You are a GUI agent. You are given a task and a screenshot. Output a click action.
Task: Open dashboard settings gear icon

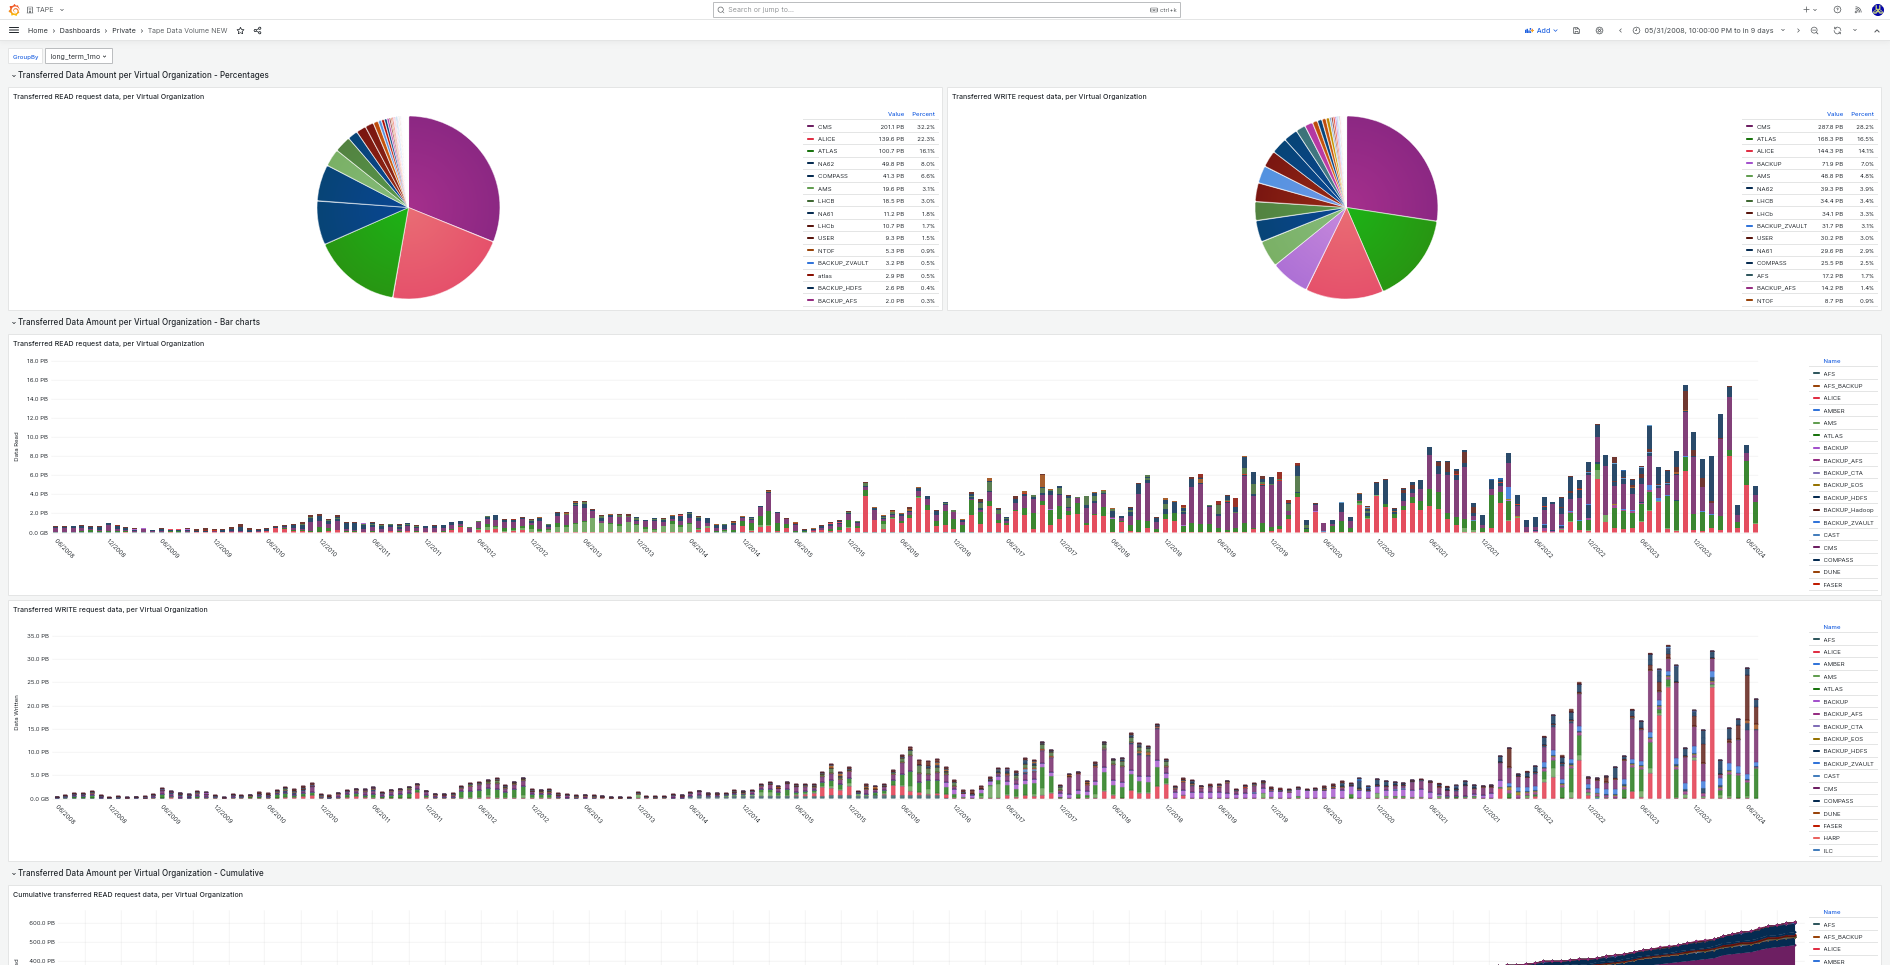coord(1597,31)
